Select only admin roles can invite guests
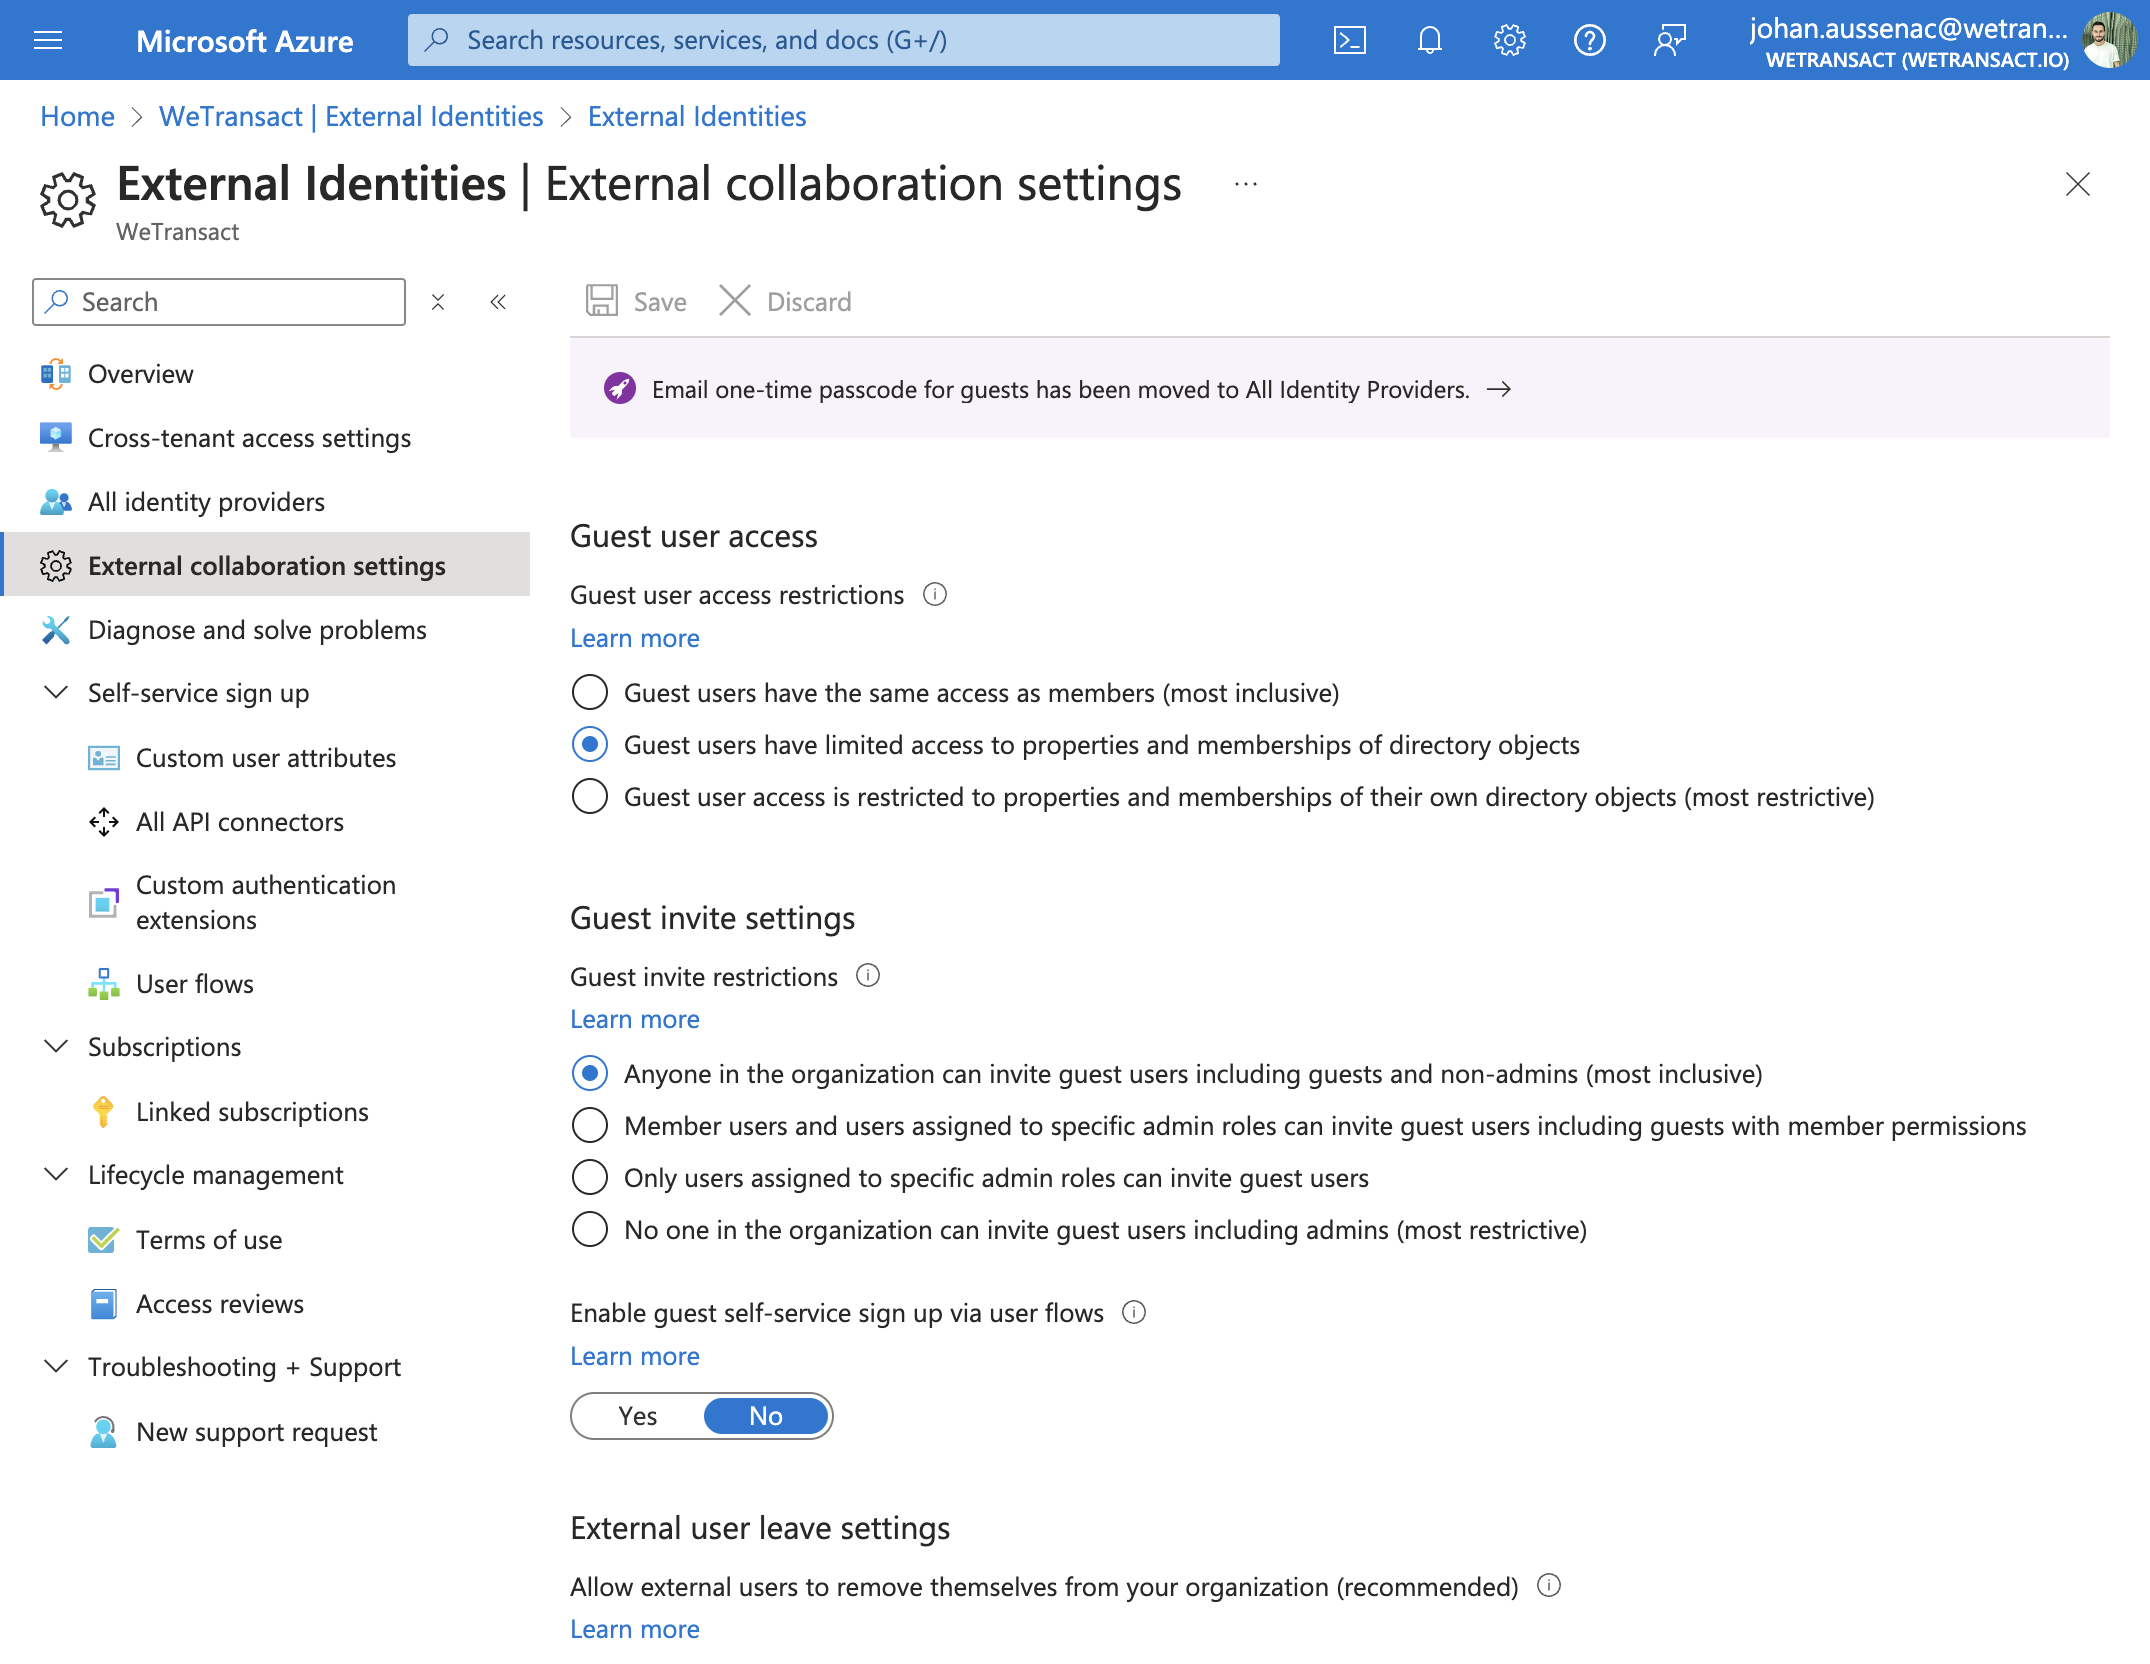Viewport: 2150px width, 1664px height. pyautogui.click(x=590, y=1177)
